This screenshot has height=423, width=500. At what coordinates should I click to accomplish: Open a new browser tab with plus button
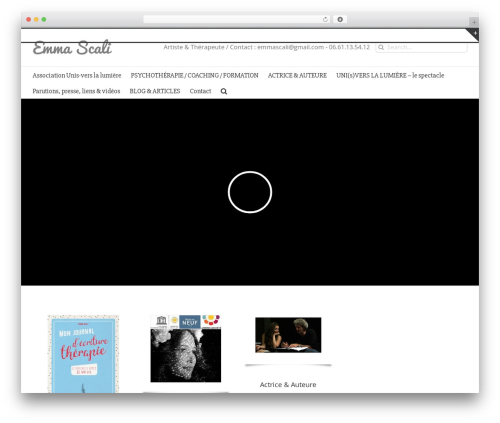474,22
